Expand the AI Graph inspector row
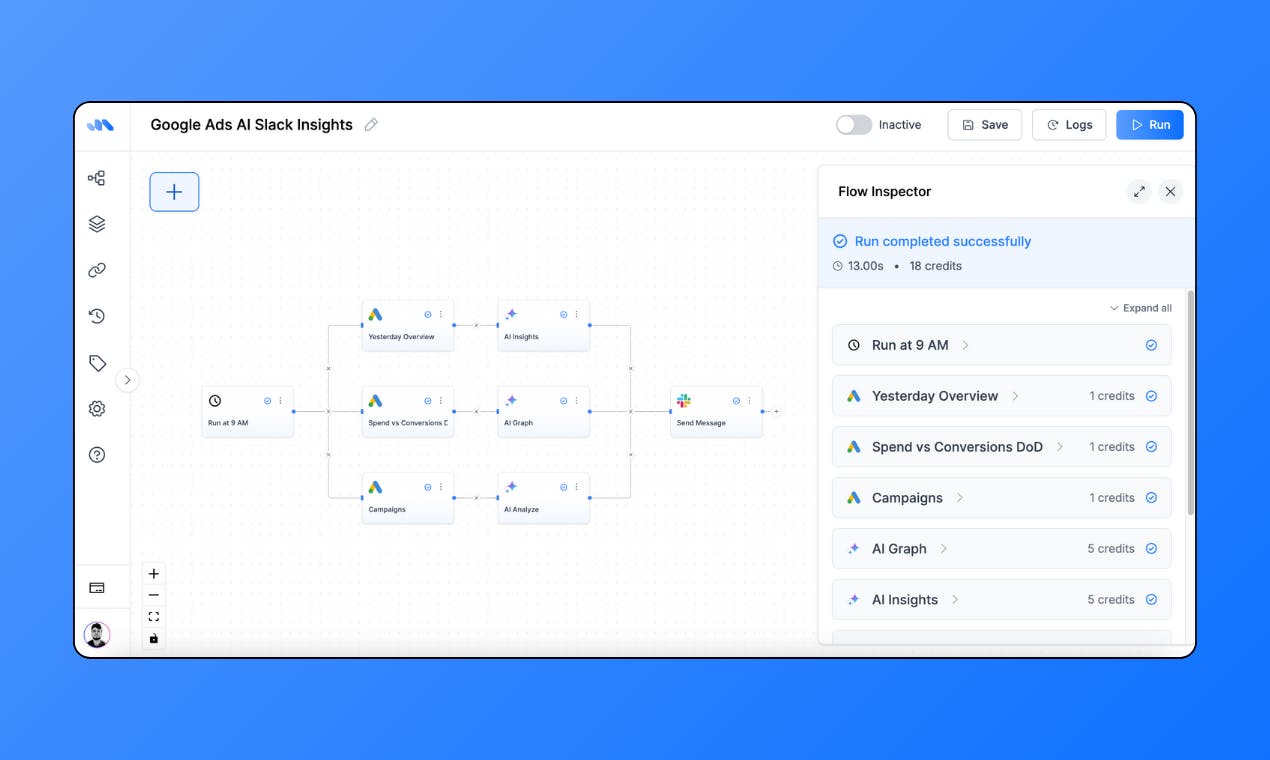The width and height of the screenshot is (1270, 760). [1001, 549]
